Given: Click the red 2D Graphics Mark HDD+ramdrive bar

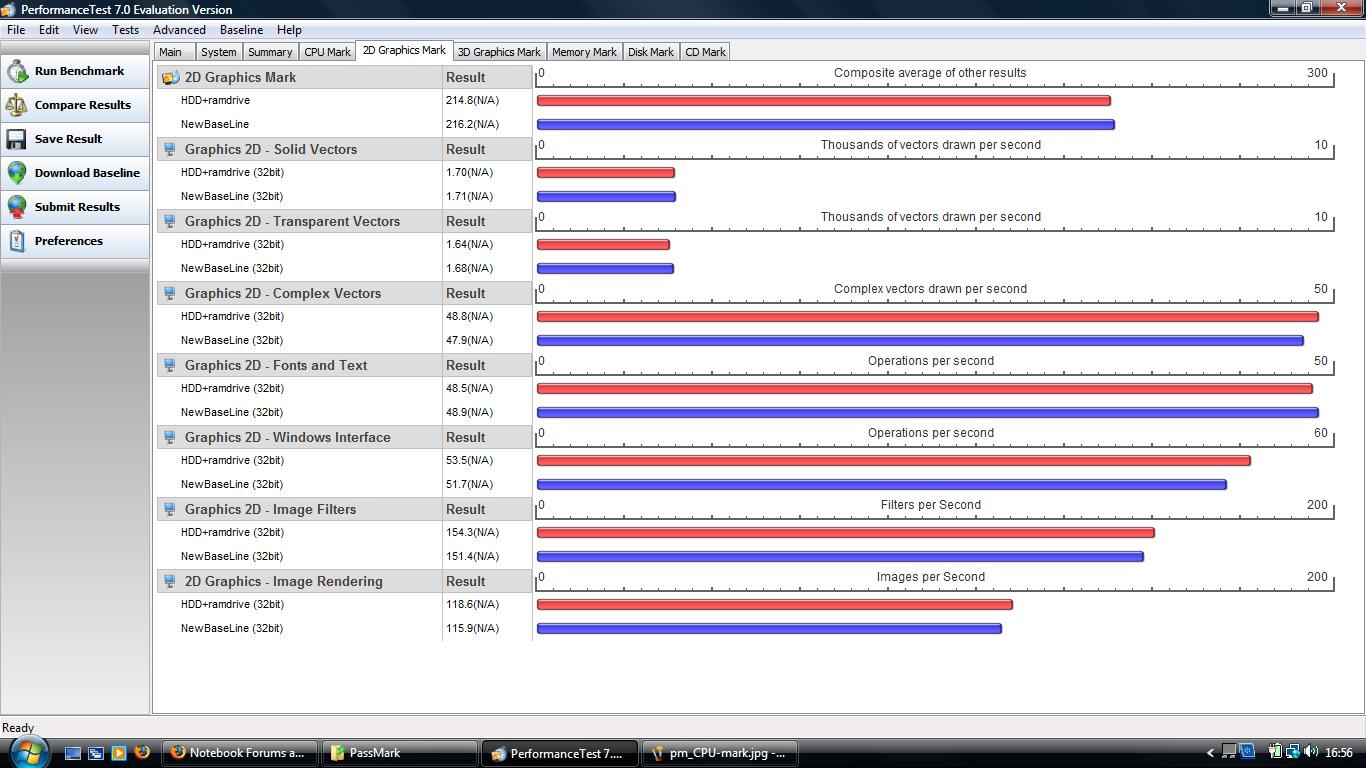Looking at the screenshot, I should pyautogui.click(x=823, y=100).
